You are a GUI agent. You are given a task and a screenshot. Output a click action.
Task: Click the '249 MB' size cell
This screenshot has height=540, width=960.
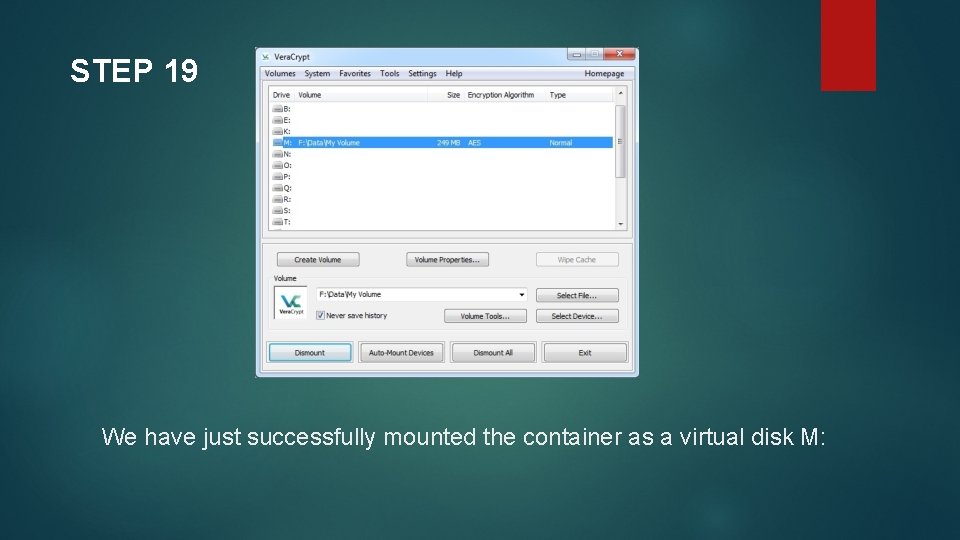click(x=448, y=143)
